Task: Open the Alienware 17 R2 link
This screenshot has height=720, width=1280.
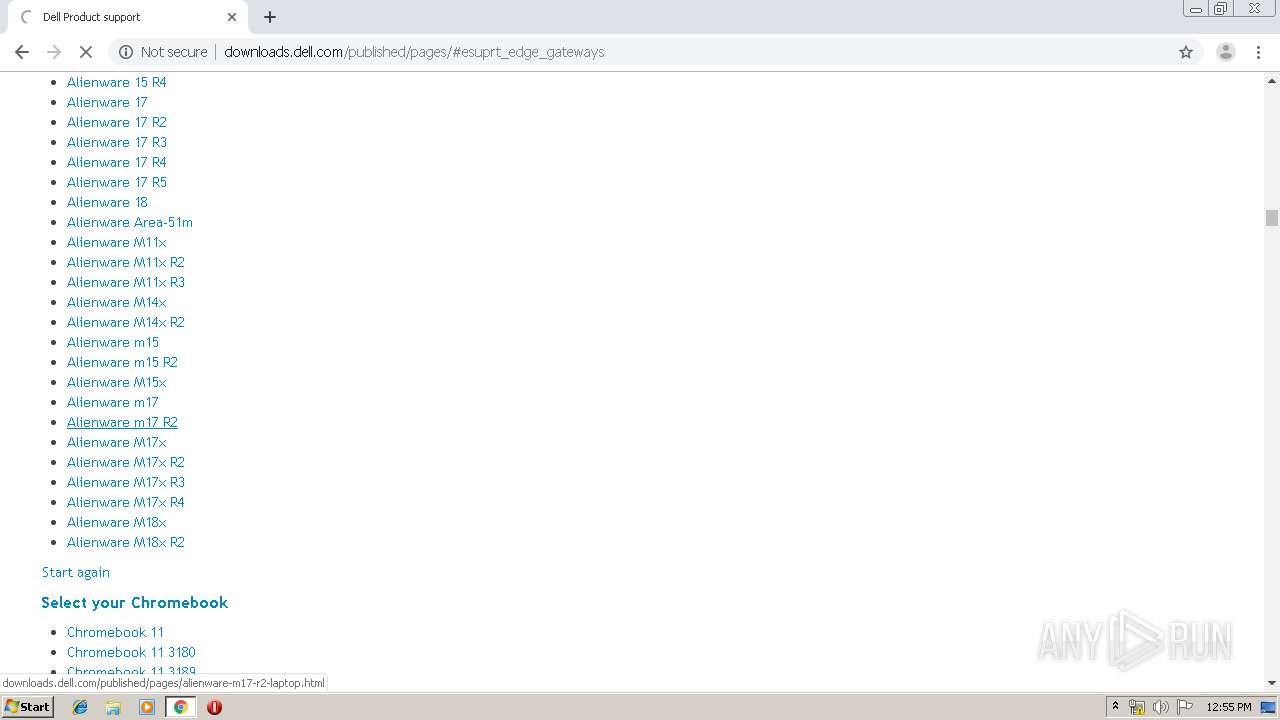Action: (117, 122)
